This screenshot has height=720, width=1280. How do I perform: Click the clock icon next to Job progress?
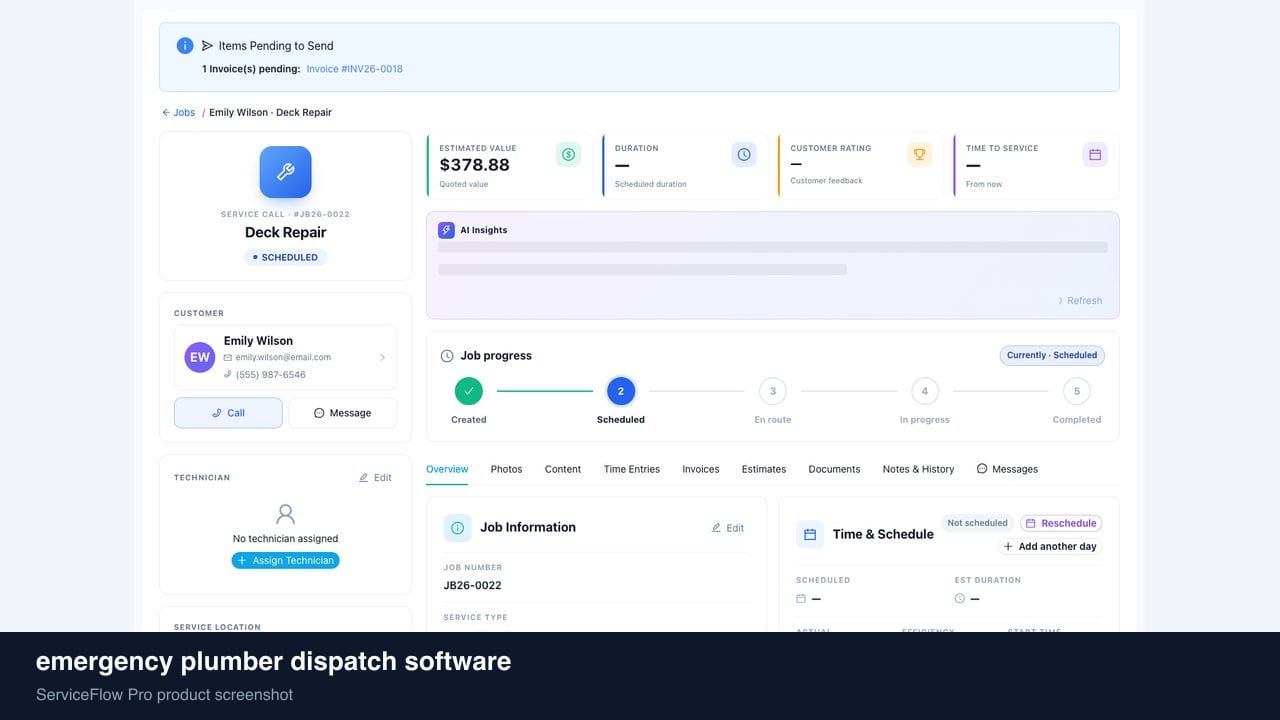(447, 356)
